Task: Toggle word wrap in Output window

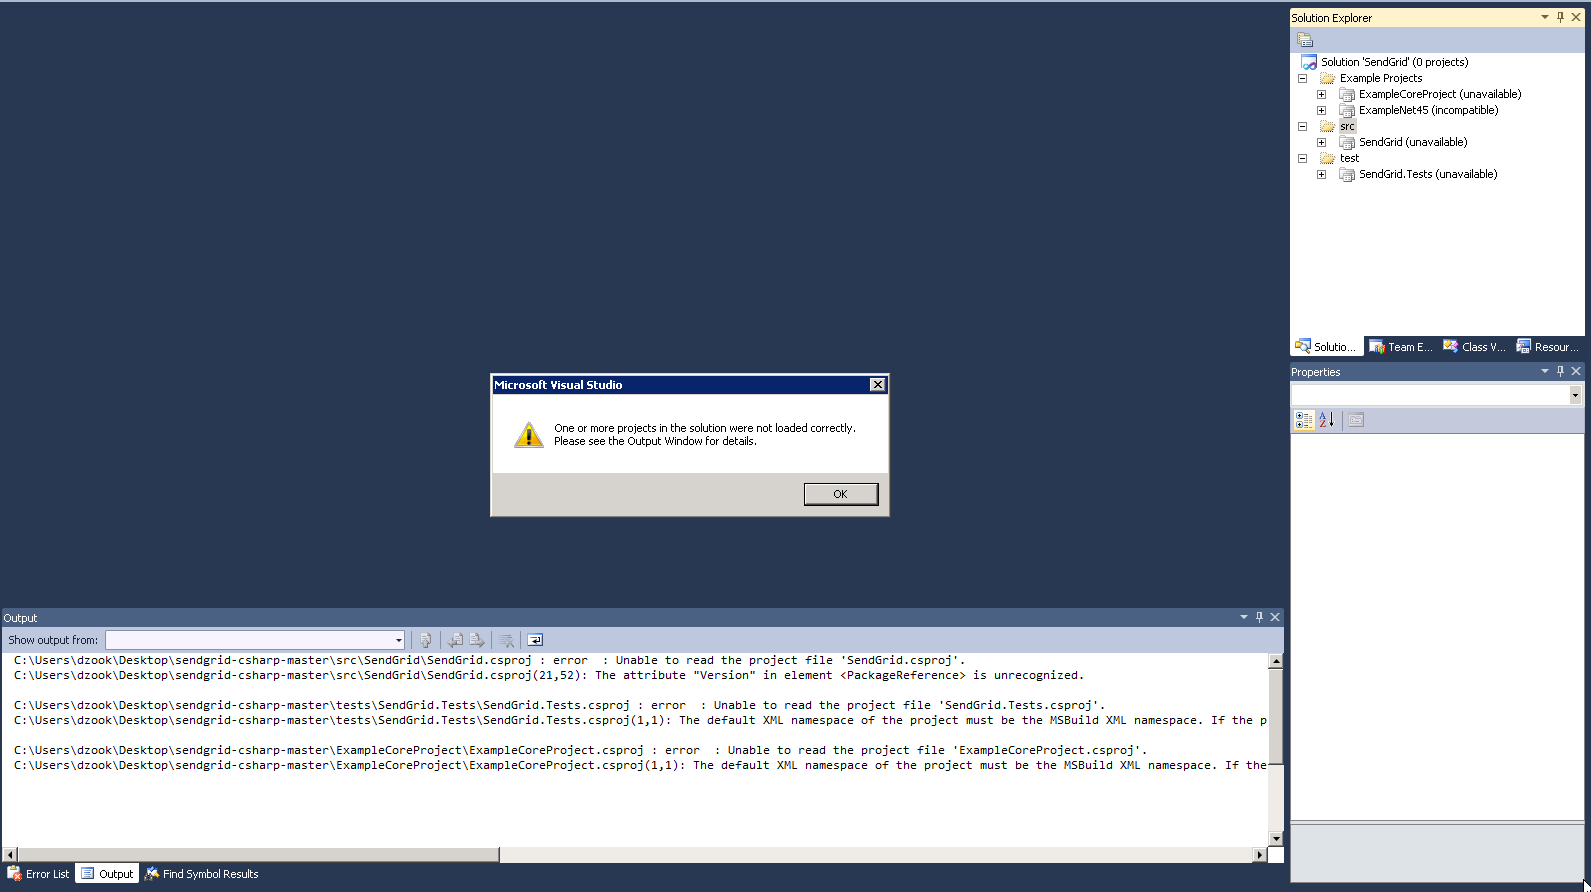Action: (535, 640)
